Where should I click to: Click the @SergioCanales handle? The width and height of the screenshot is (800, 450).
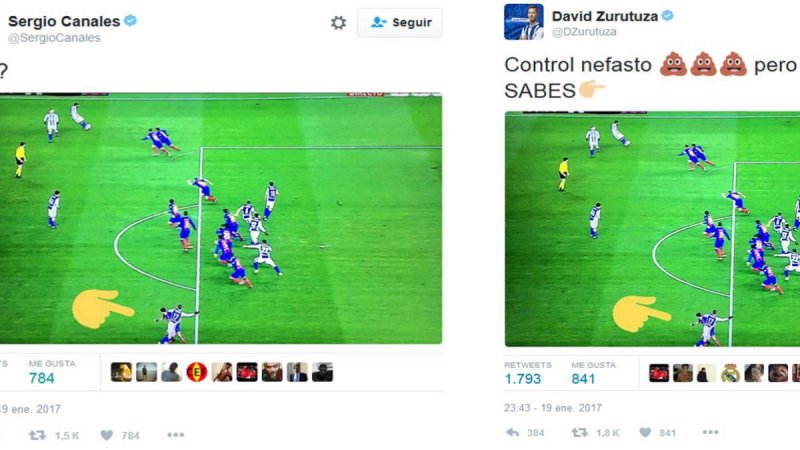[54, 38]
